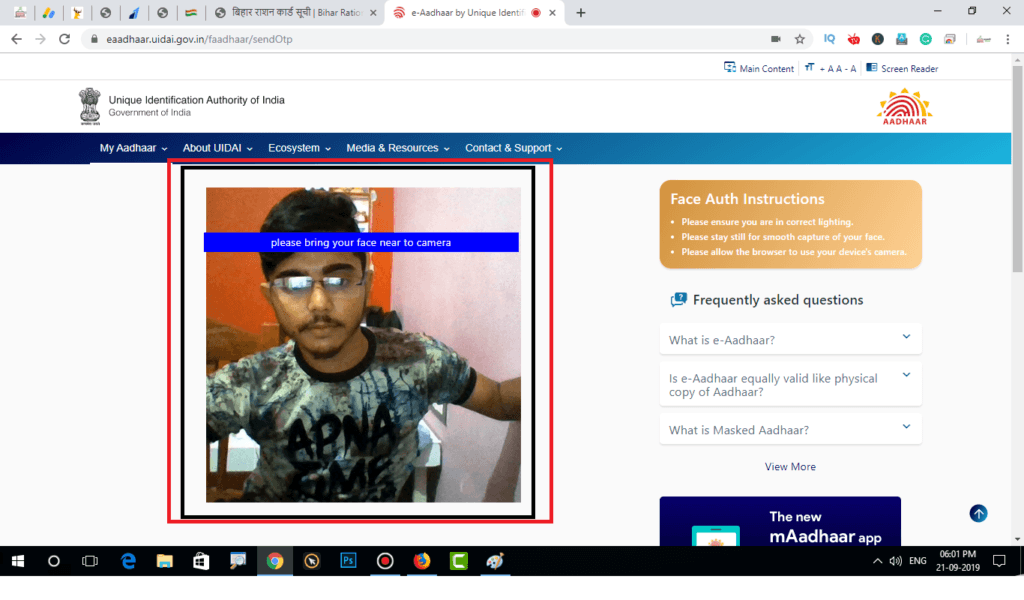Open the Contact & Support menu
Screen dimensions: 1024x600
pyautogui.click(x=513, y=148)
